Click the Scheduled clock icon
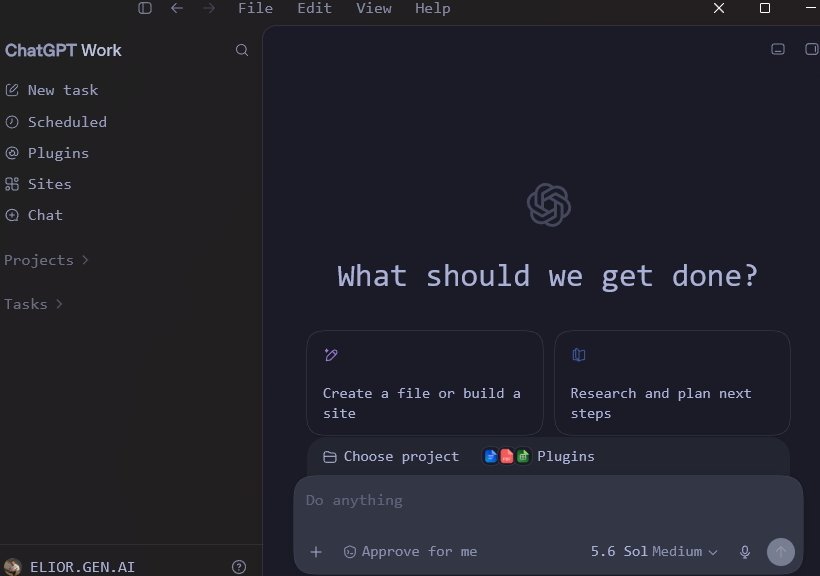Viewport: 820px width, 576px height. point(12,122)
